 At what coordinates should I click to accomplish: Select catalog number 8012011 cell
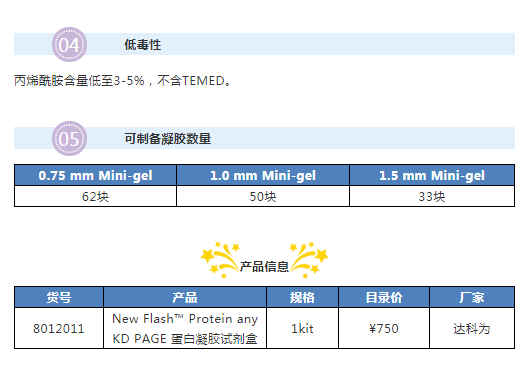click(59, 328)
